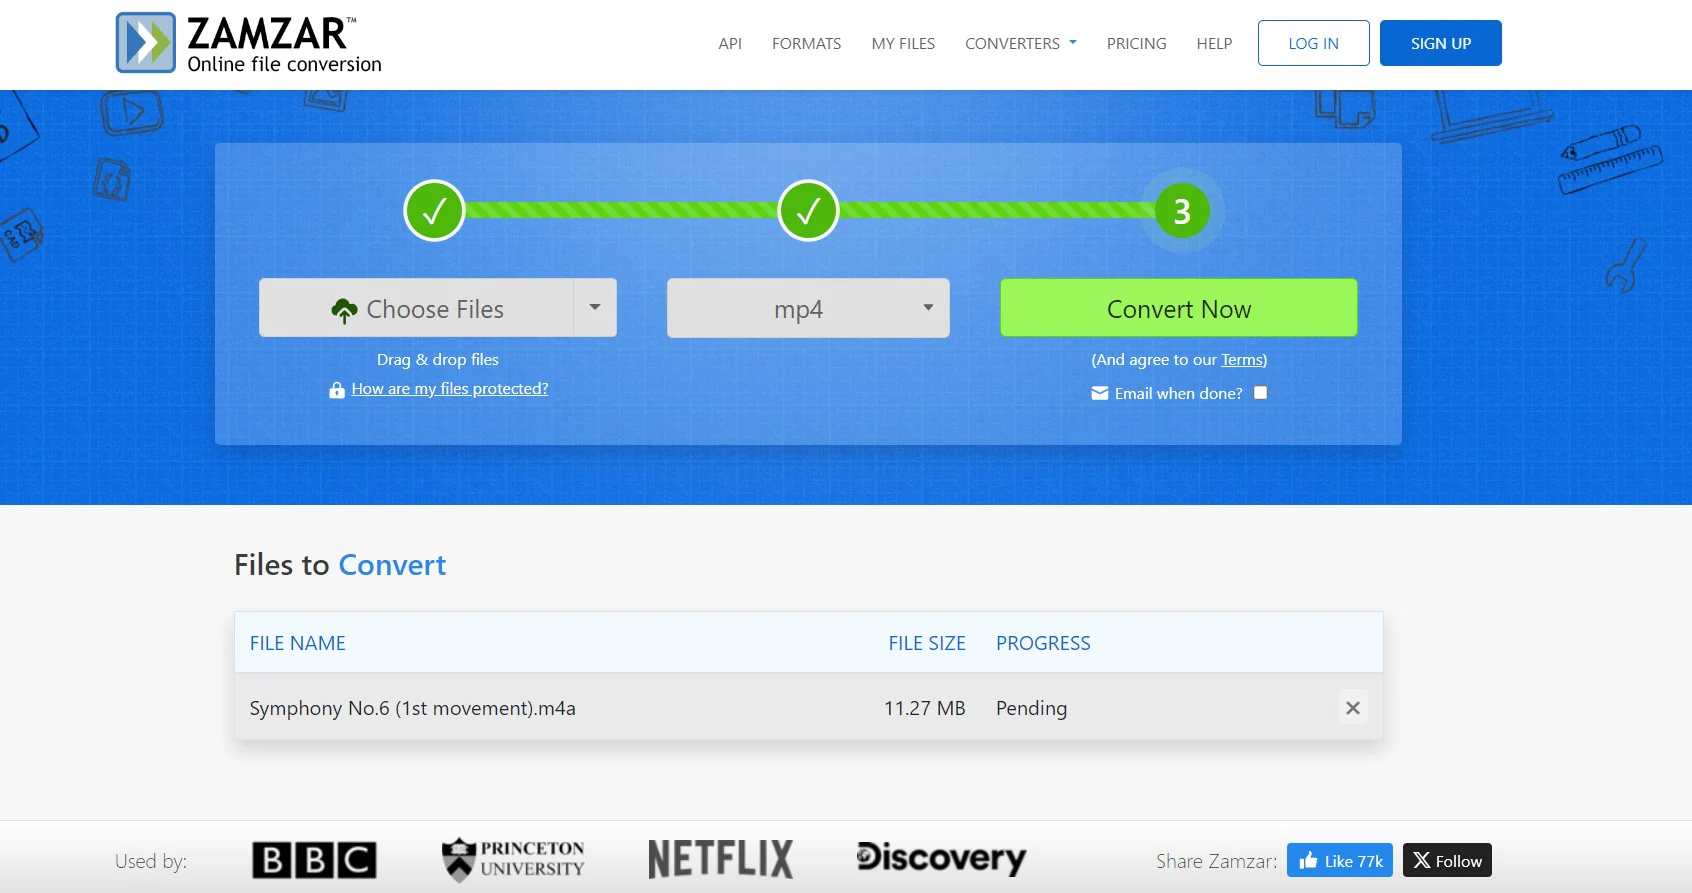Remove Symphony No.6 file with X button

(x=1353, y=708)
